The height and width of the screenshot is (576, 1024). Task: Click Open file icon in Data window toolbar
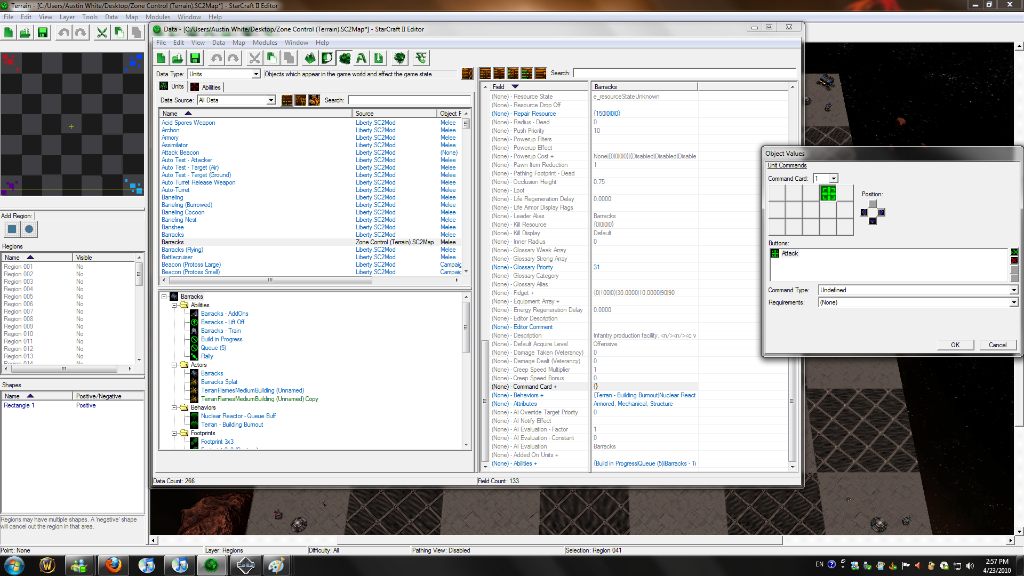pyautogui.click(x=178, y=58)
